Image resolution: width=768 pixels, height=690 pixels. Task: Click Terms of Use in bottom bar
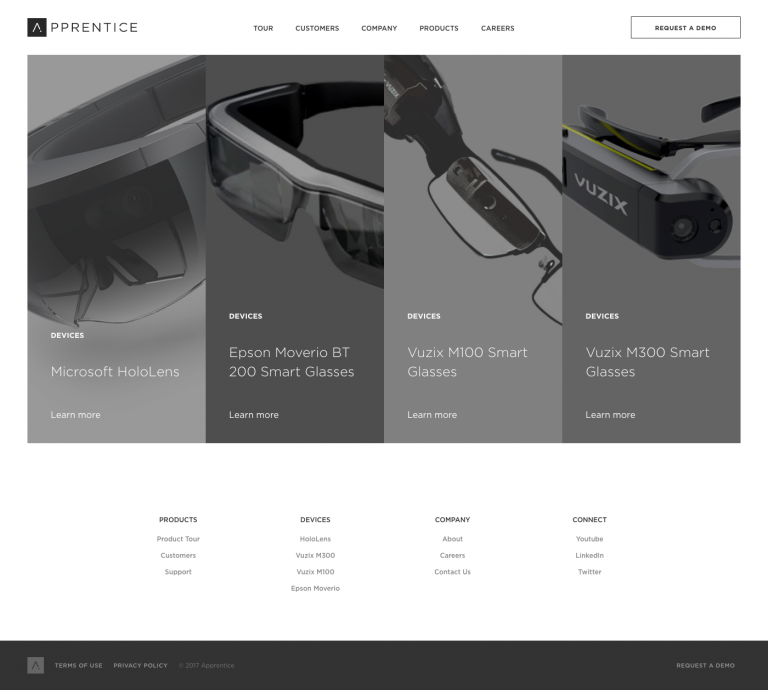pos(78,666)
